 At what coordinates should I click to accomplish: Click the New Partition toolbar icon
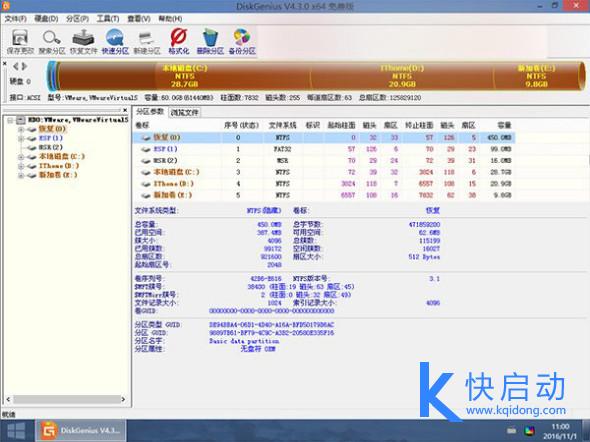pos(147,42)
